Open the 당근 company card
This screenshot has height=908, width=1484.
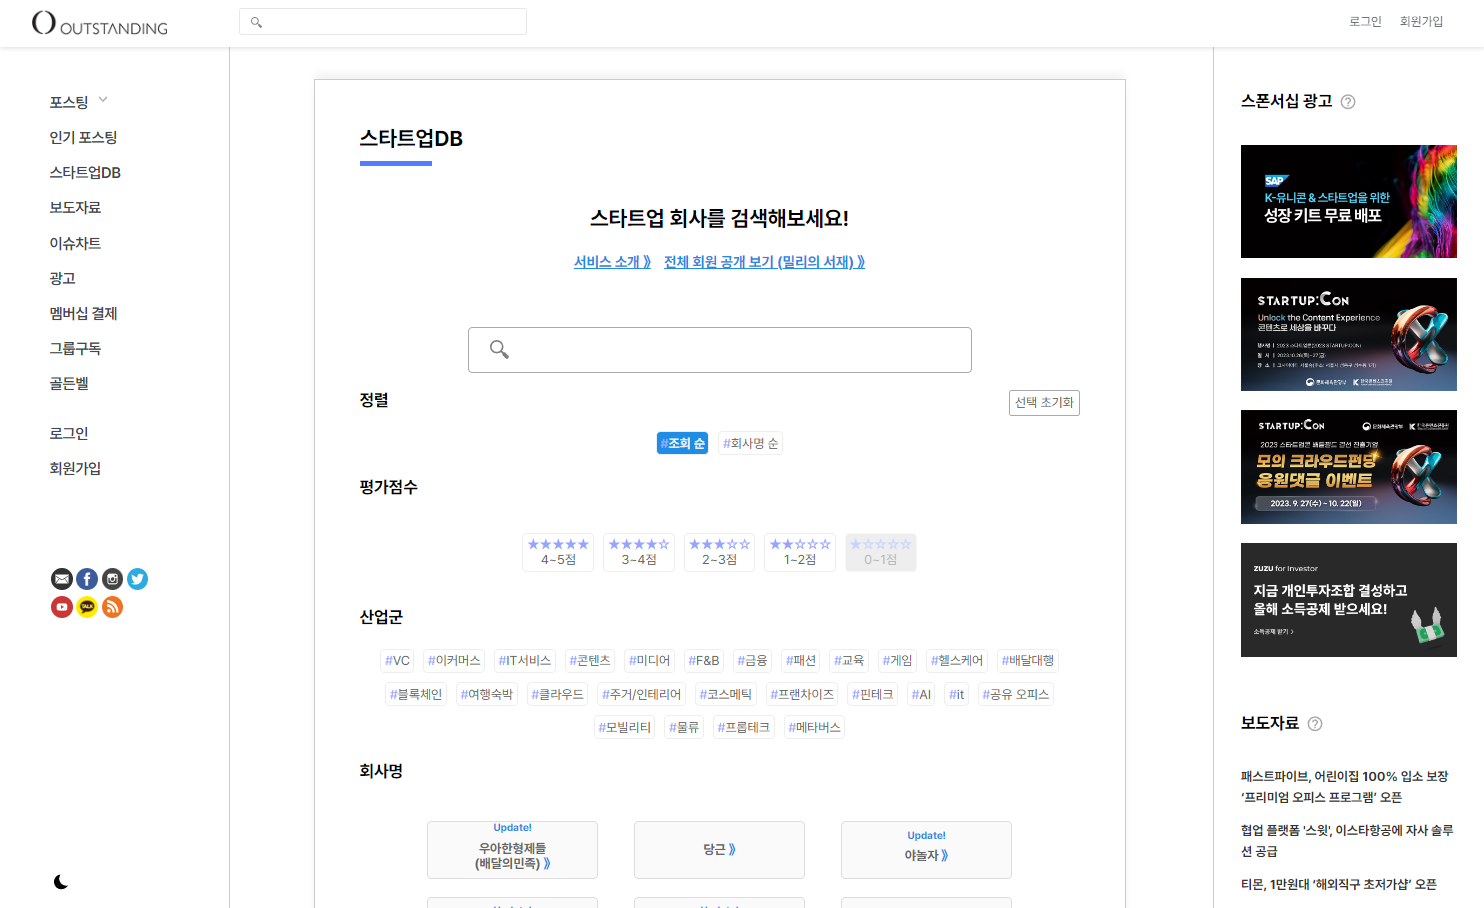tap(719, 850)
